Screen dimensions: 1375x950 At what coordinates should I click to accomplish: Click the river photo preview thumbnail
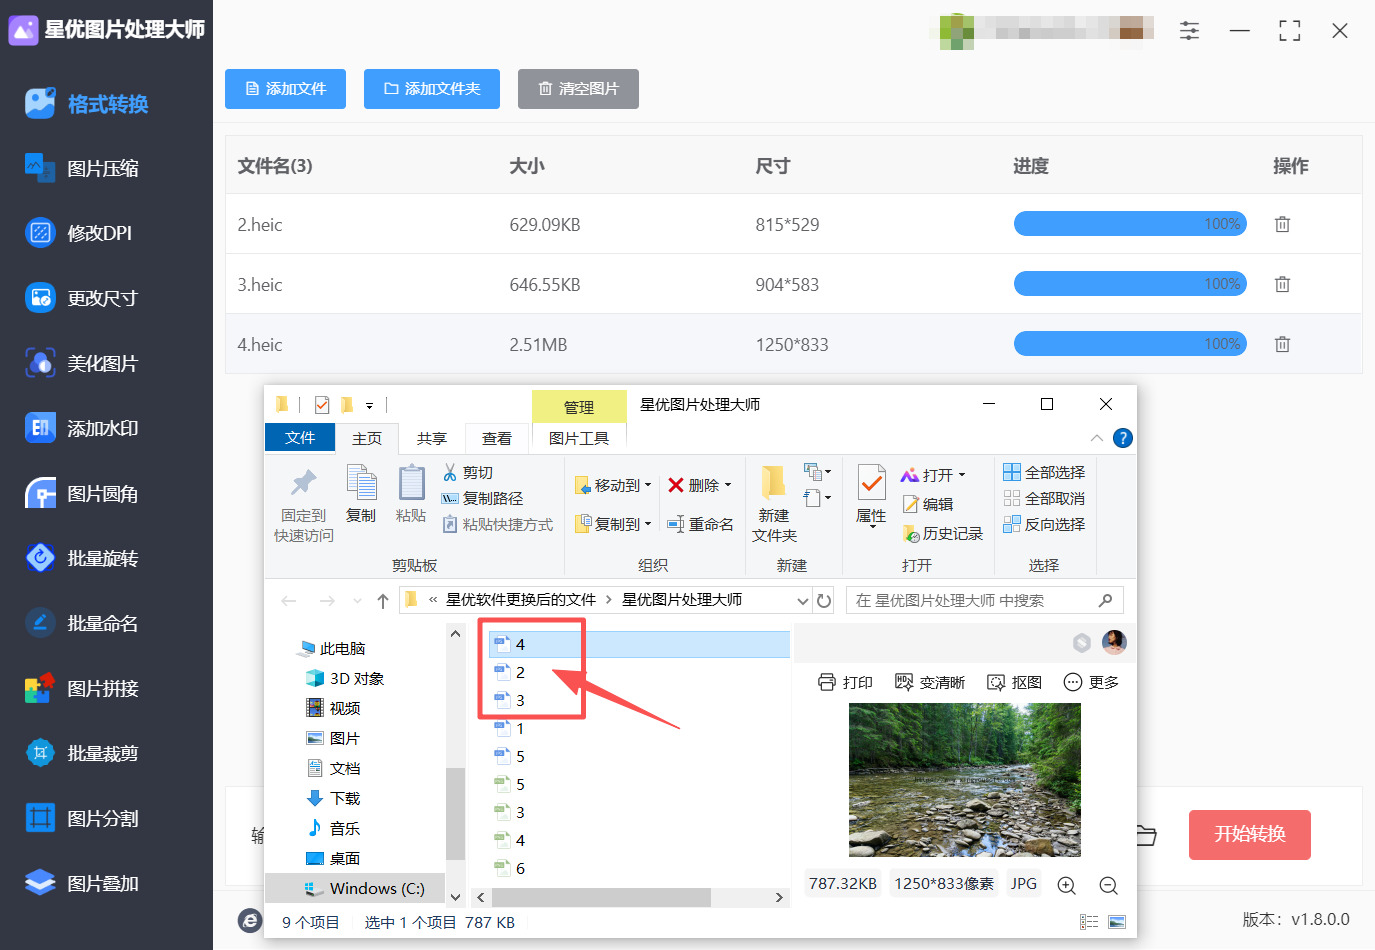click(x=965, y=780)
